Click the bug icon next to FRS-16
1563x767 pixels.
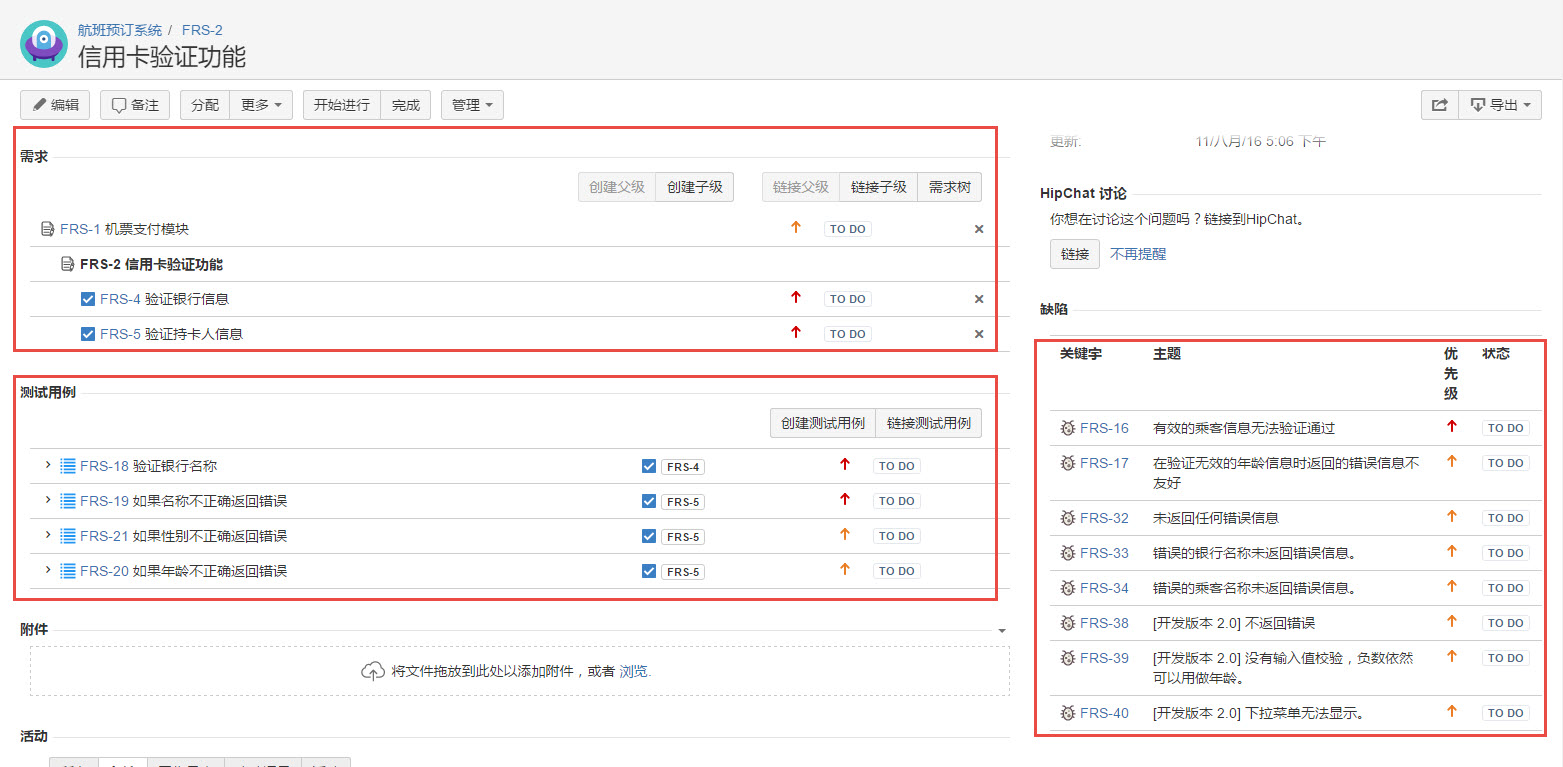(1067, 428)
